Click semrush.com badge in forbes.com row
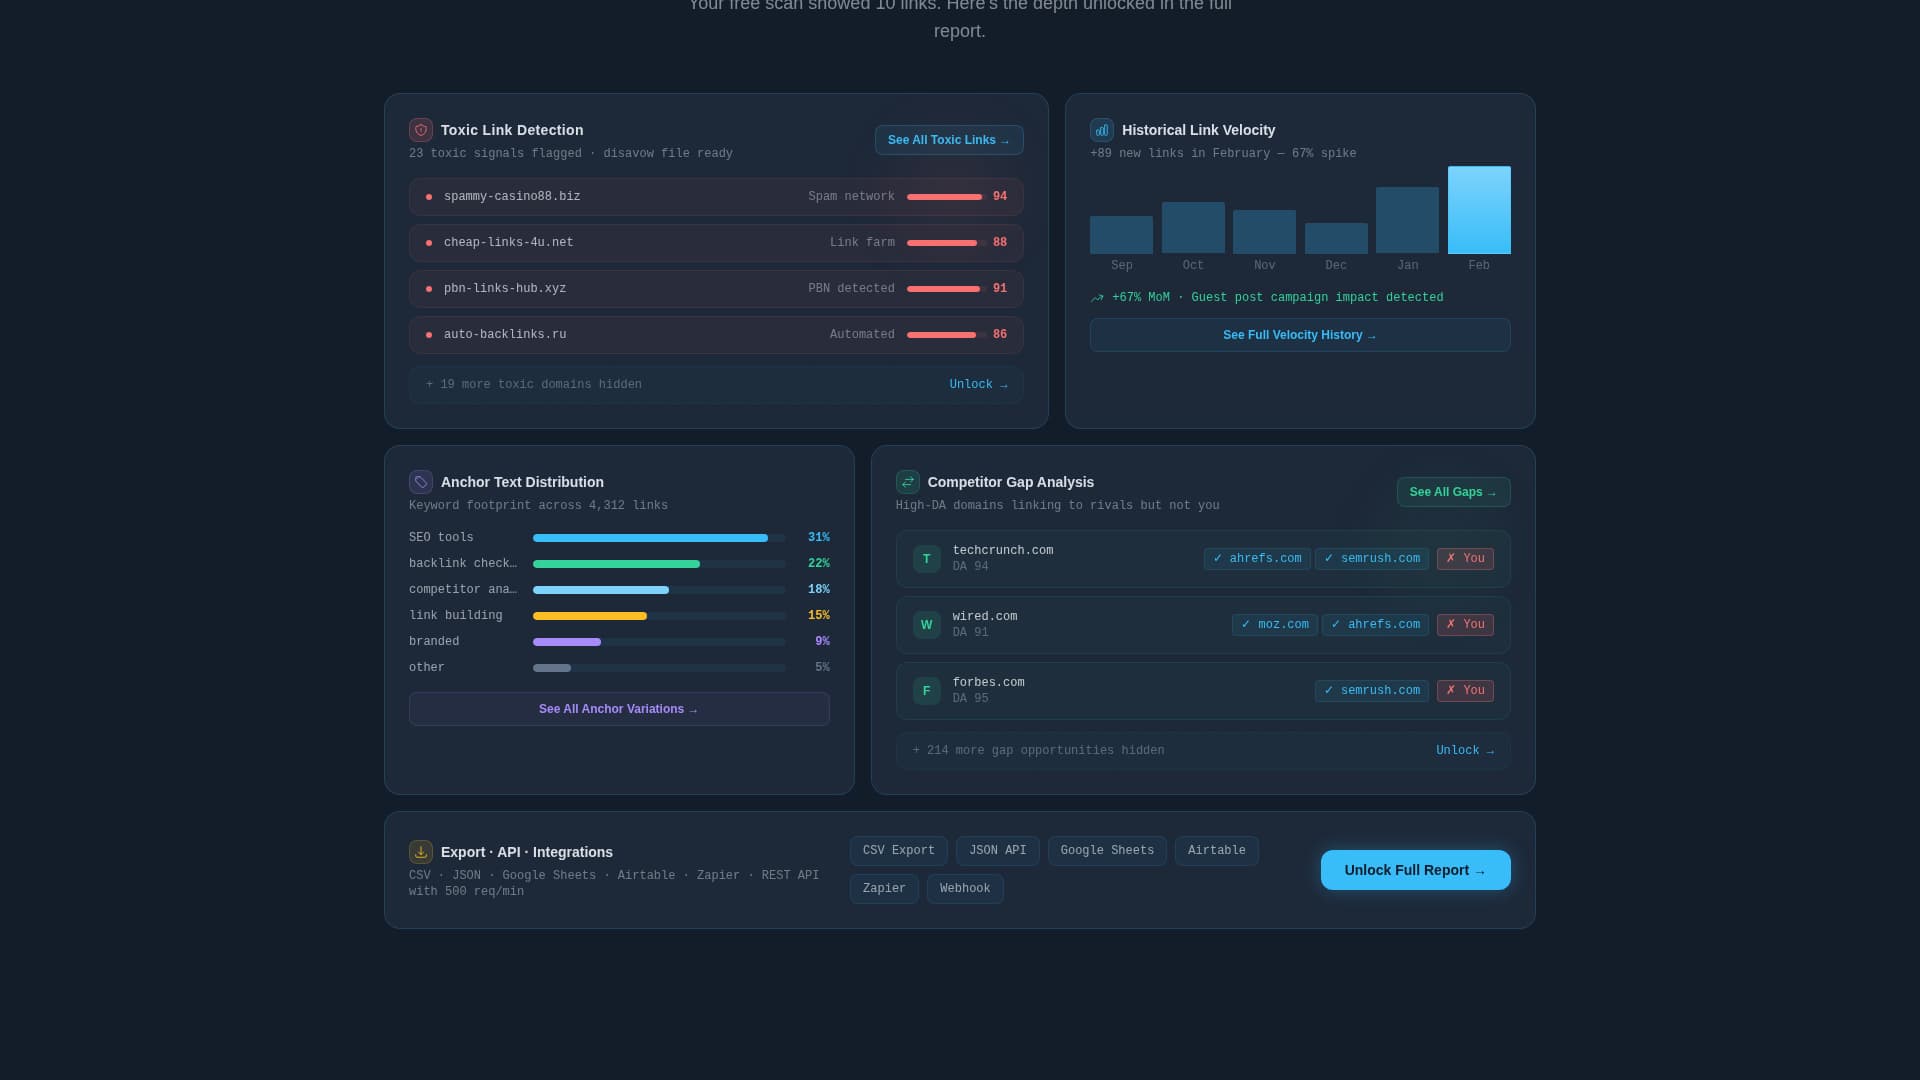Image resolution: width=1920 pixels, height=1080 pixels. click(x=1372, y=691)
